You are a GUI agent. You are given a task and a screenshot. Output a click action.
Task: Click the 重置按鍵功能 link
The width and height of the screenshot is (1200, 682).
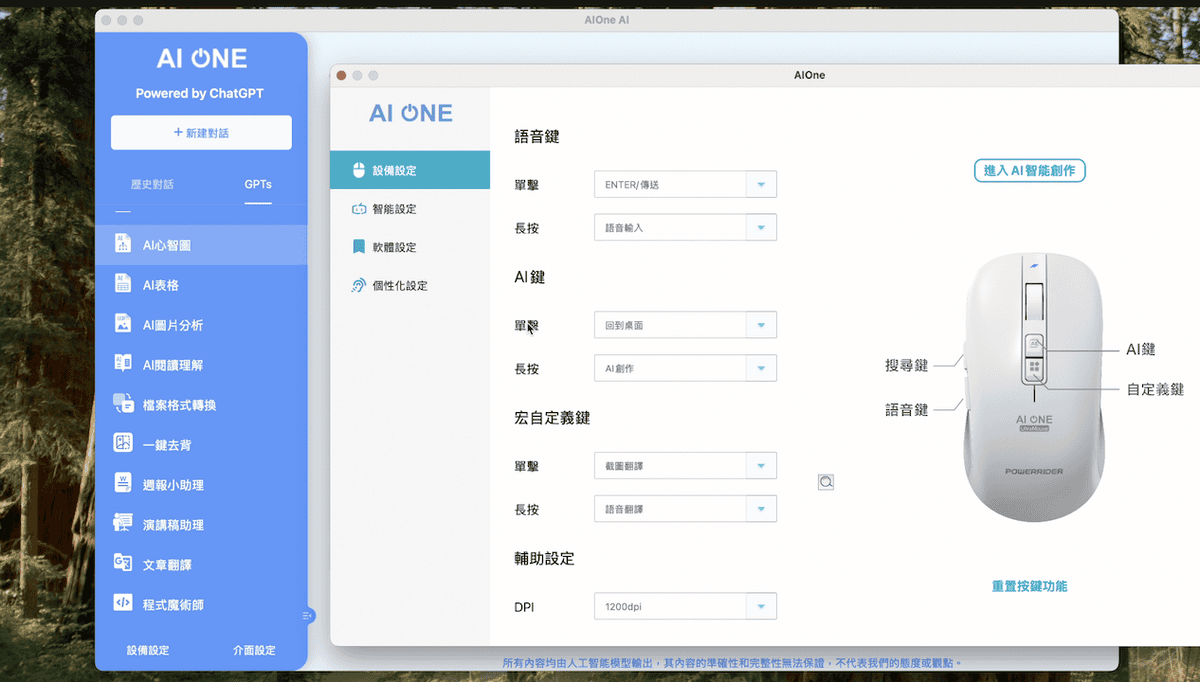coord(1029,586)
